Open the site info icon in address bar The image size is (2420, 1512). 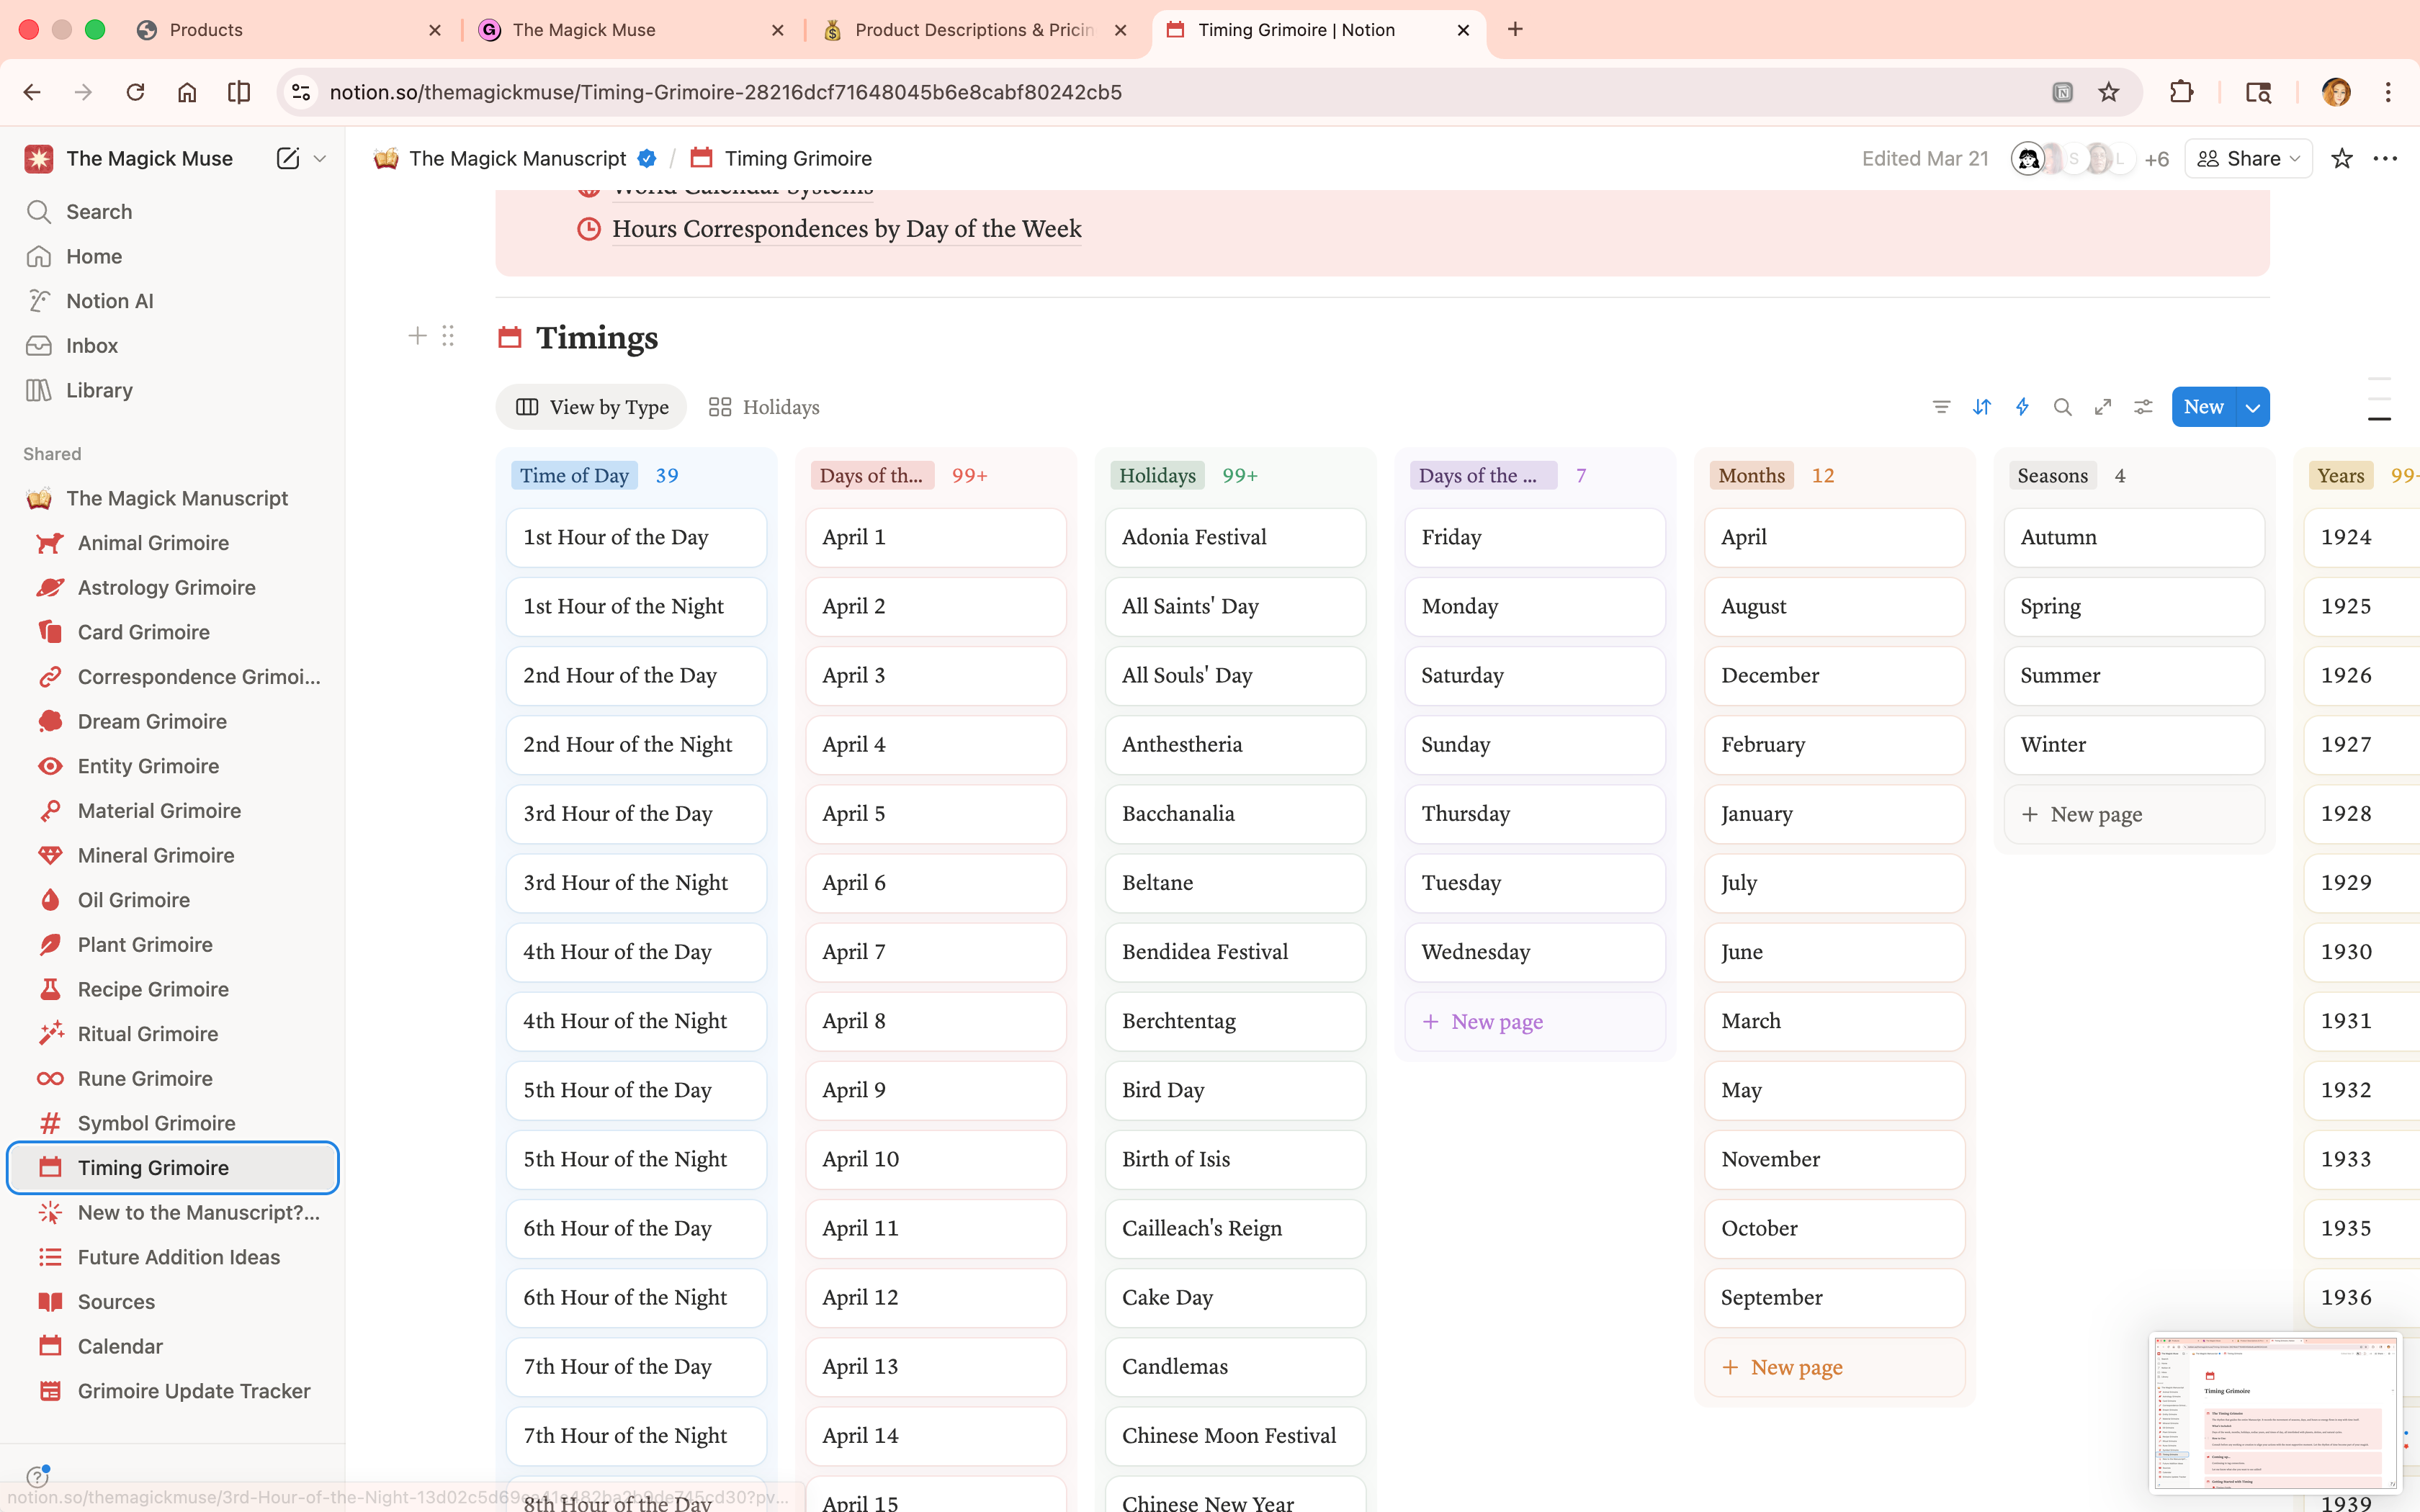pos(301,92)
